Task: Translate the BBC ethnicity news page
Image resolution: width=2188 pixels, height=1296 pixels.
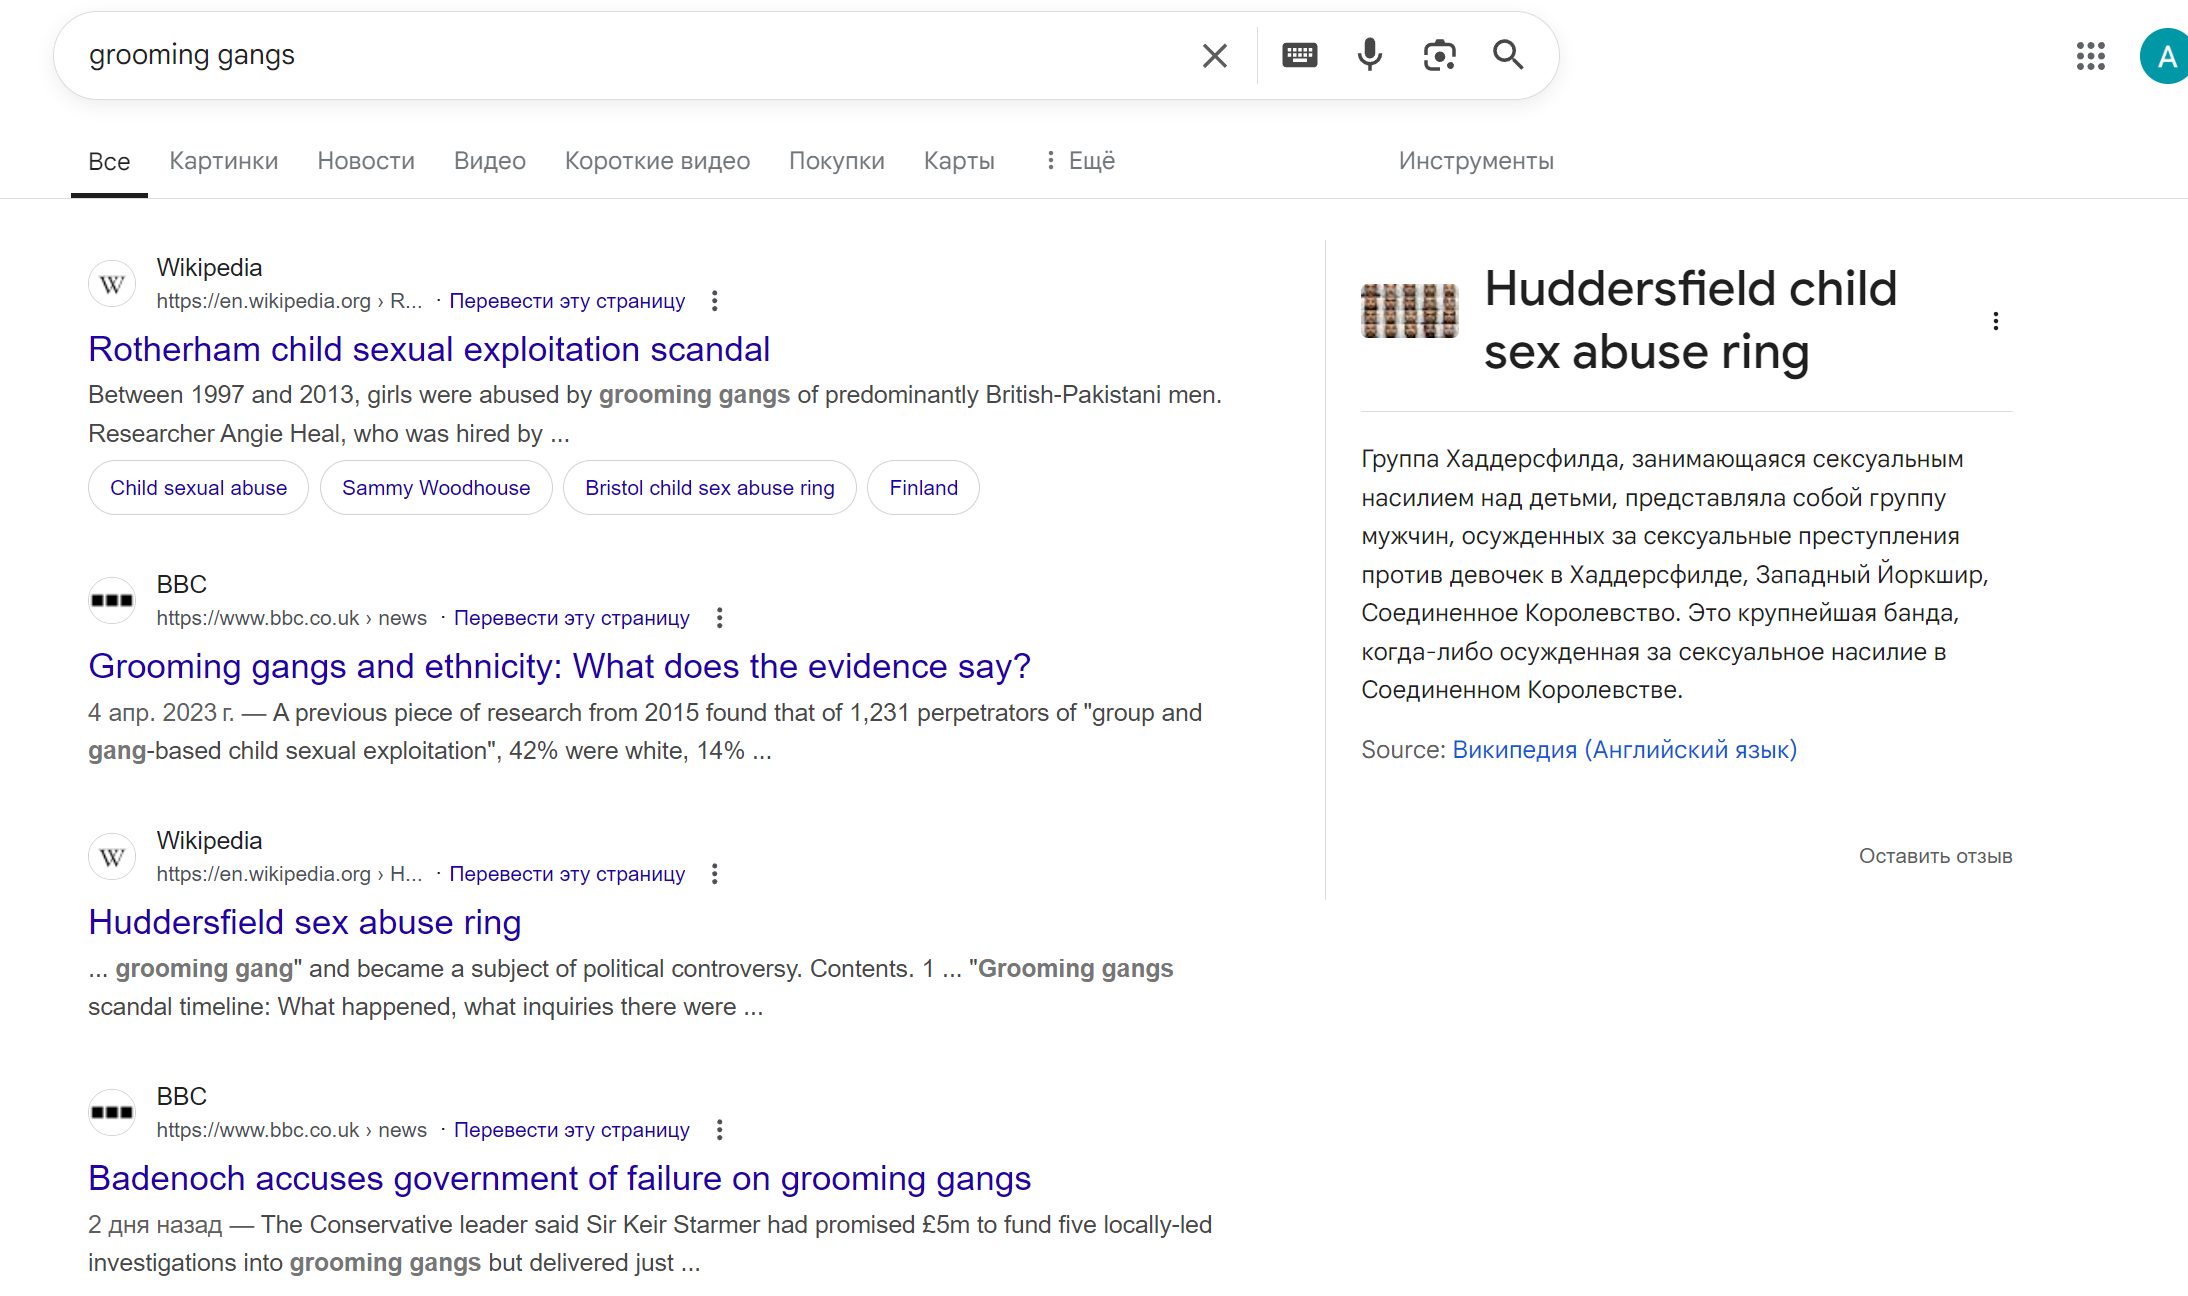Action: (x=572, y=618)
